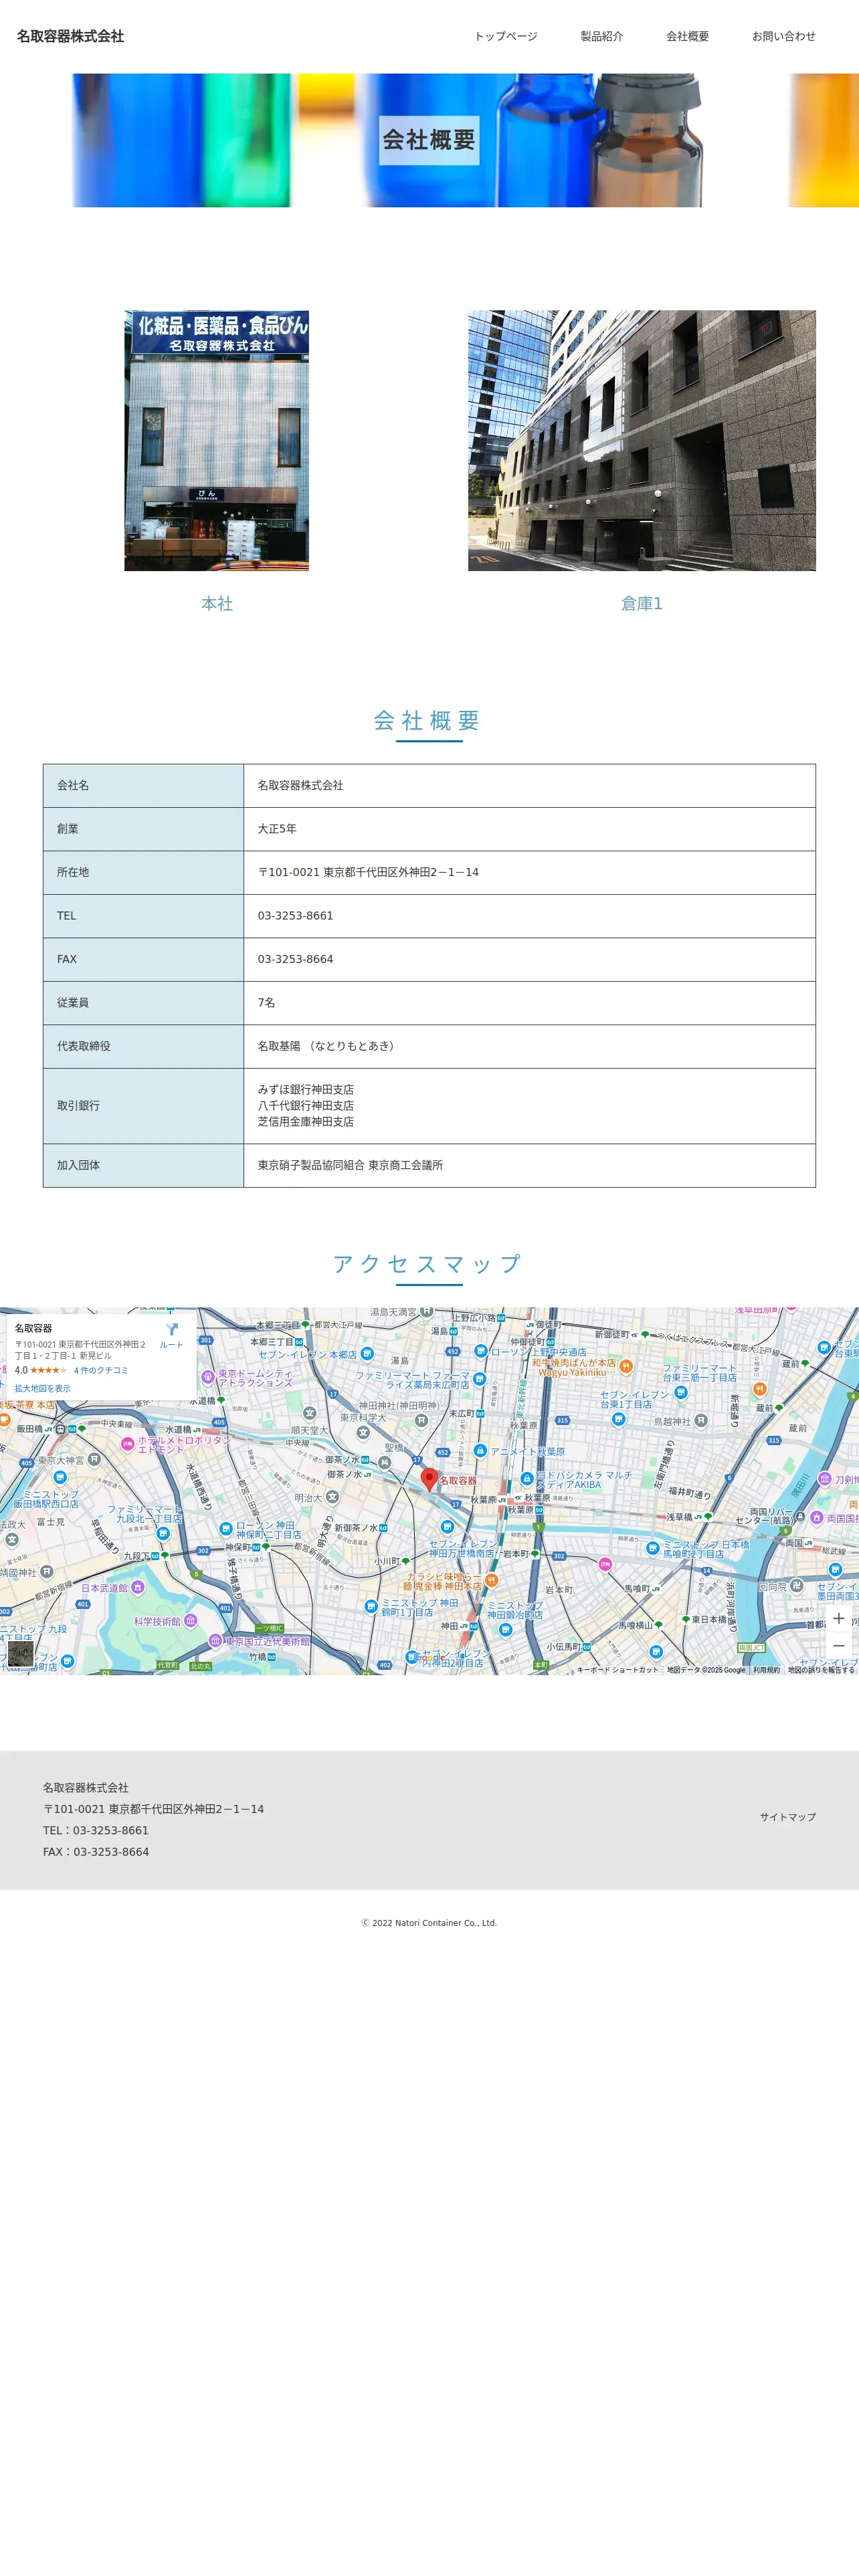Click the 大正5年 founding year cell
859x2576 pixels.
(x=529, y=829)
